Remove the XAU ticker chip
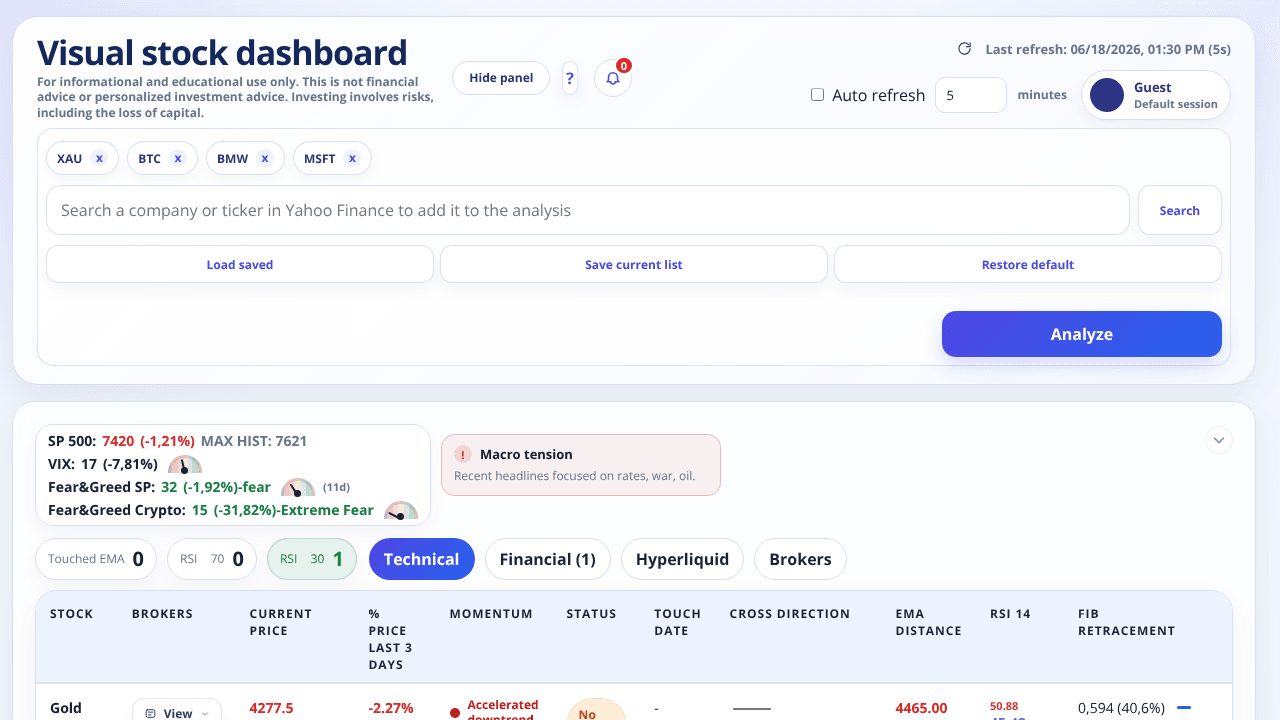The width and height of the screenshot is (1280, 720). (99, 158)
